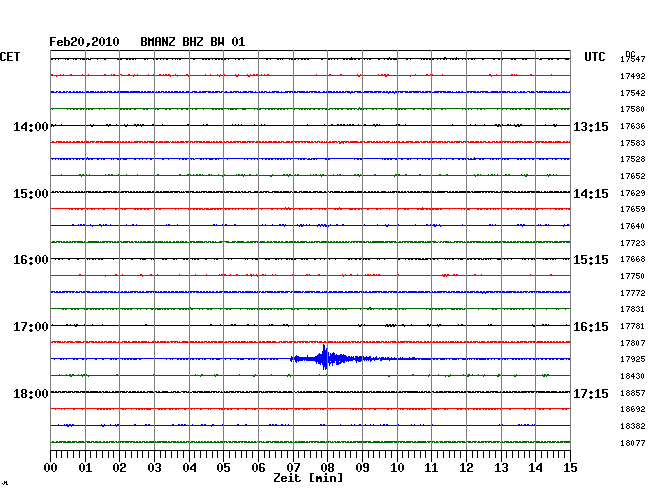The height and width of the screenshot is (494, 650).
Task: Click the DC value "17583"
Action: tap(633, 143)
